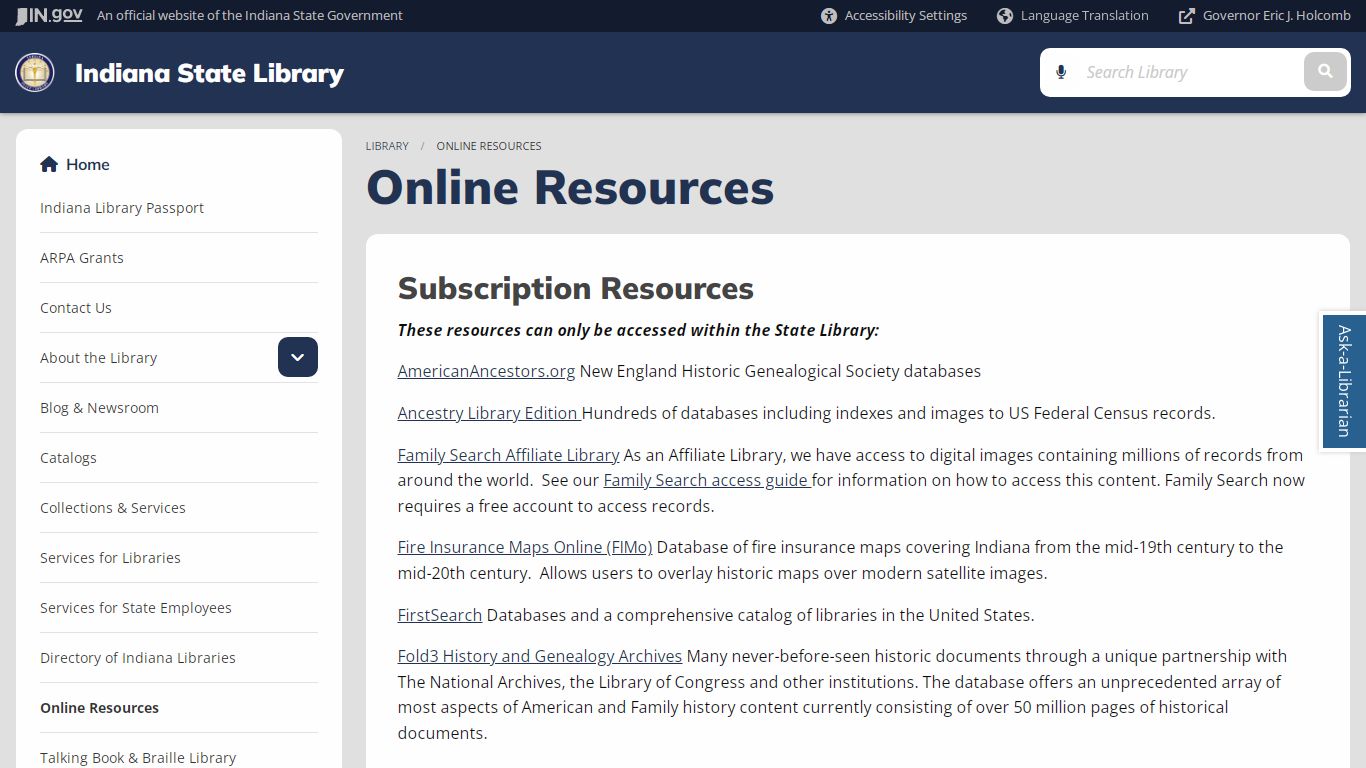Viewport: 1366px width, 768px height.
Task: Click 'An official website of the Indiana State Government'
Action: pos(250,16)
